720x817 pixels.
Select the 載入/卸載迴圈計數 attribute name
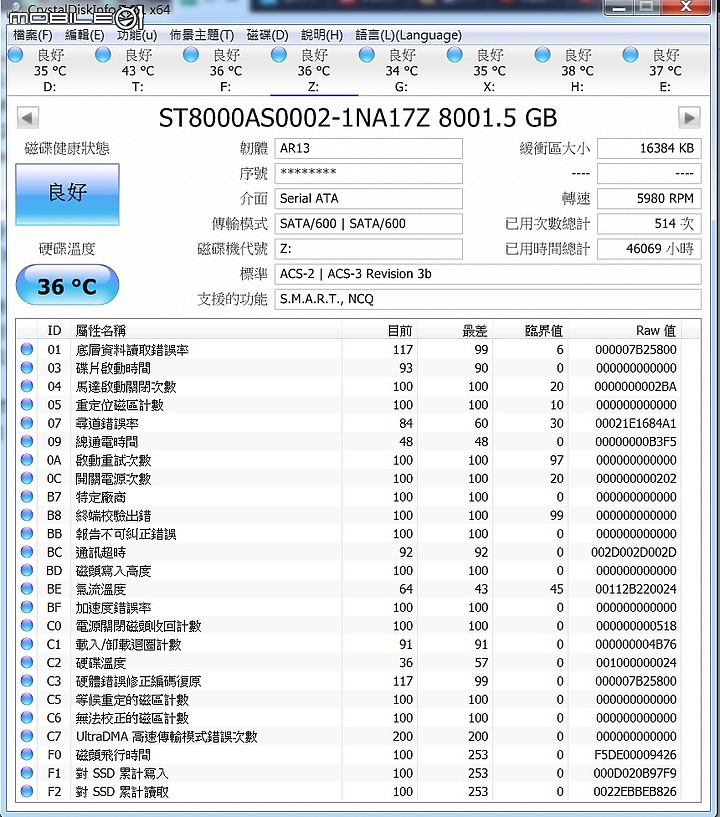pyautogui.click(x=128, y=645)
